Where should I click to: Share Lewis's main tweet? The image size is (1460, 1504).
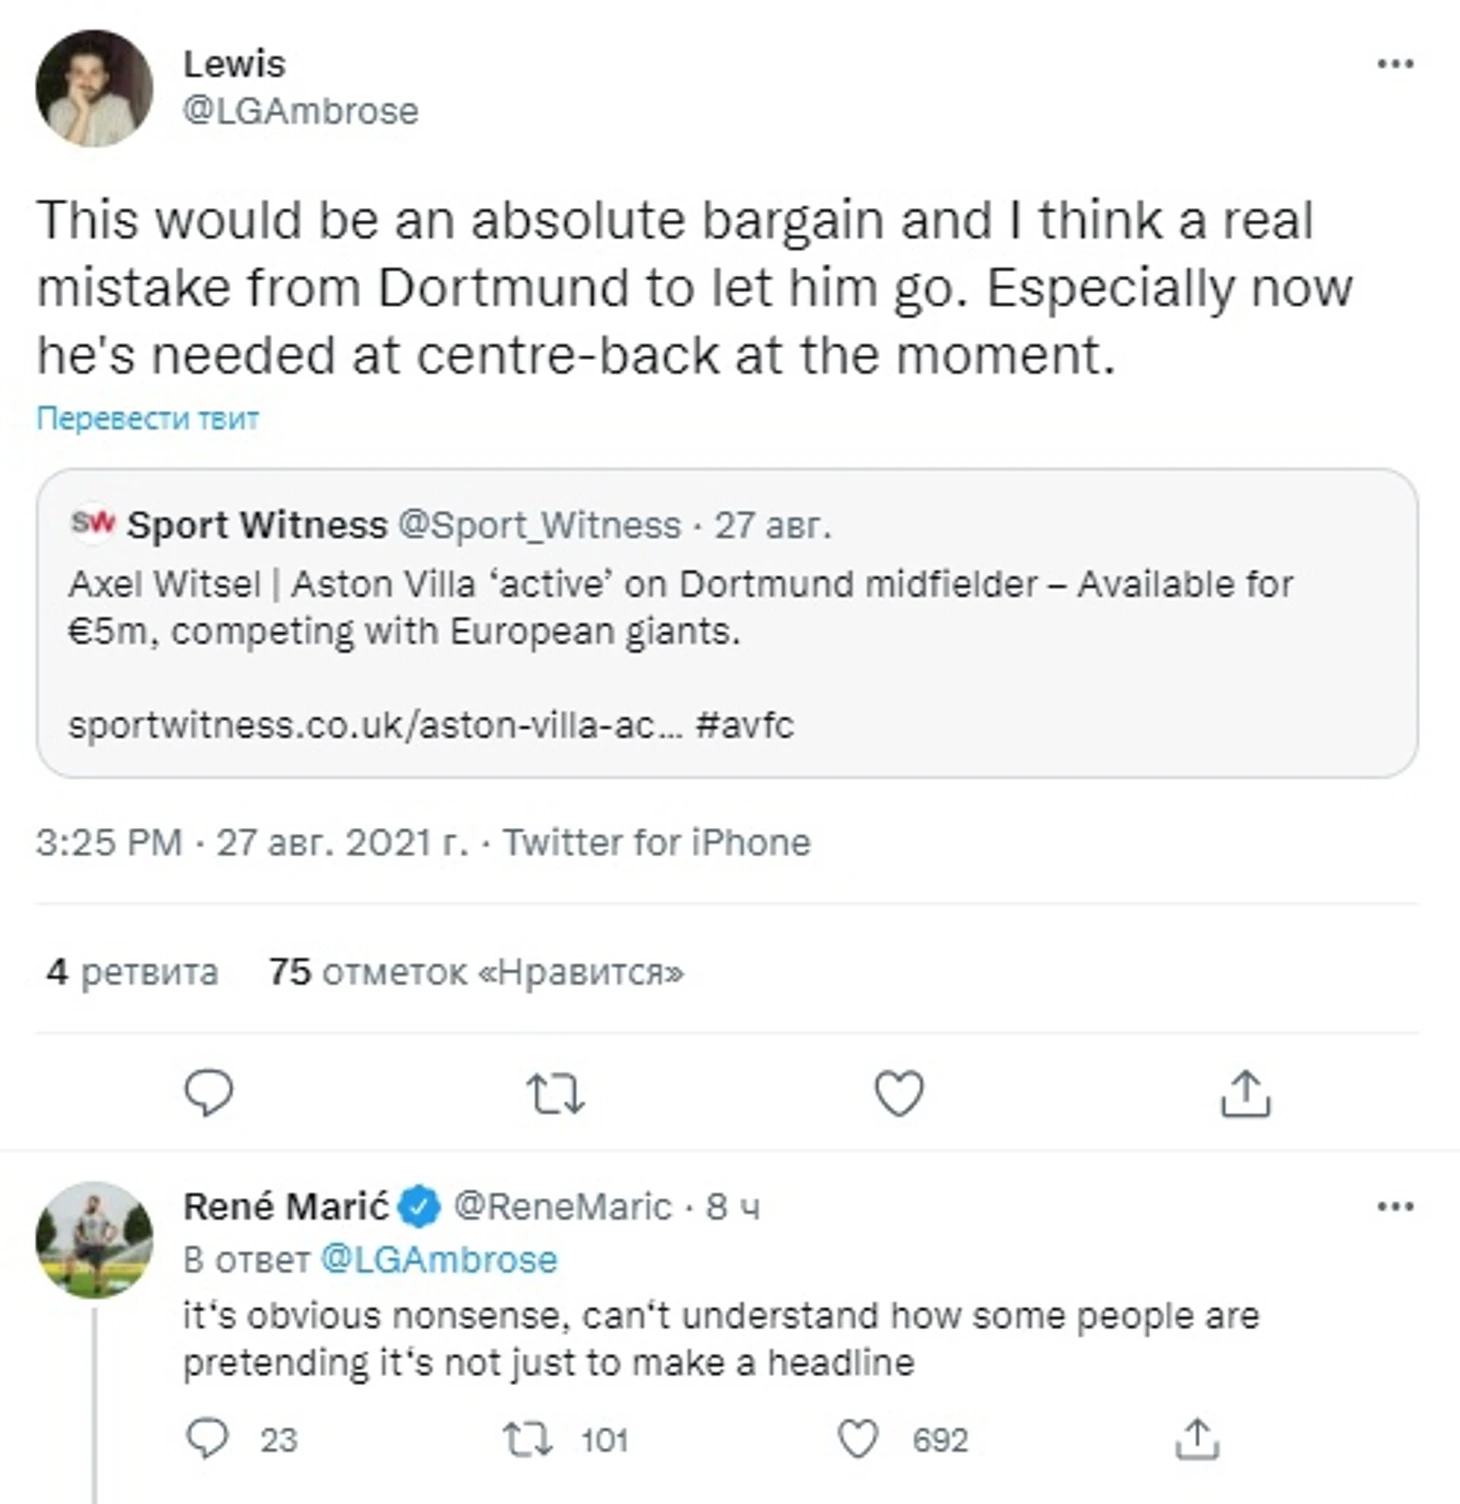click(1245, 1093)
